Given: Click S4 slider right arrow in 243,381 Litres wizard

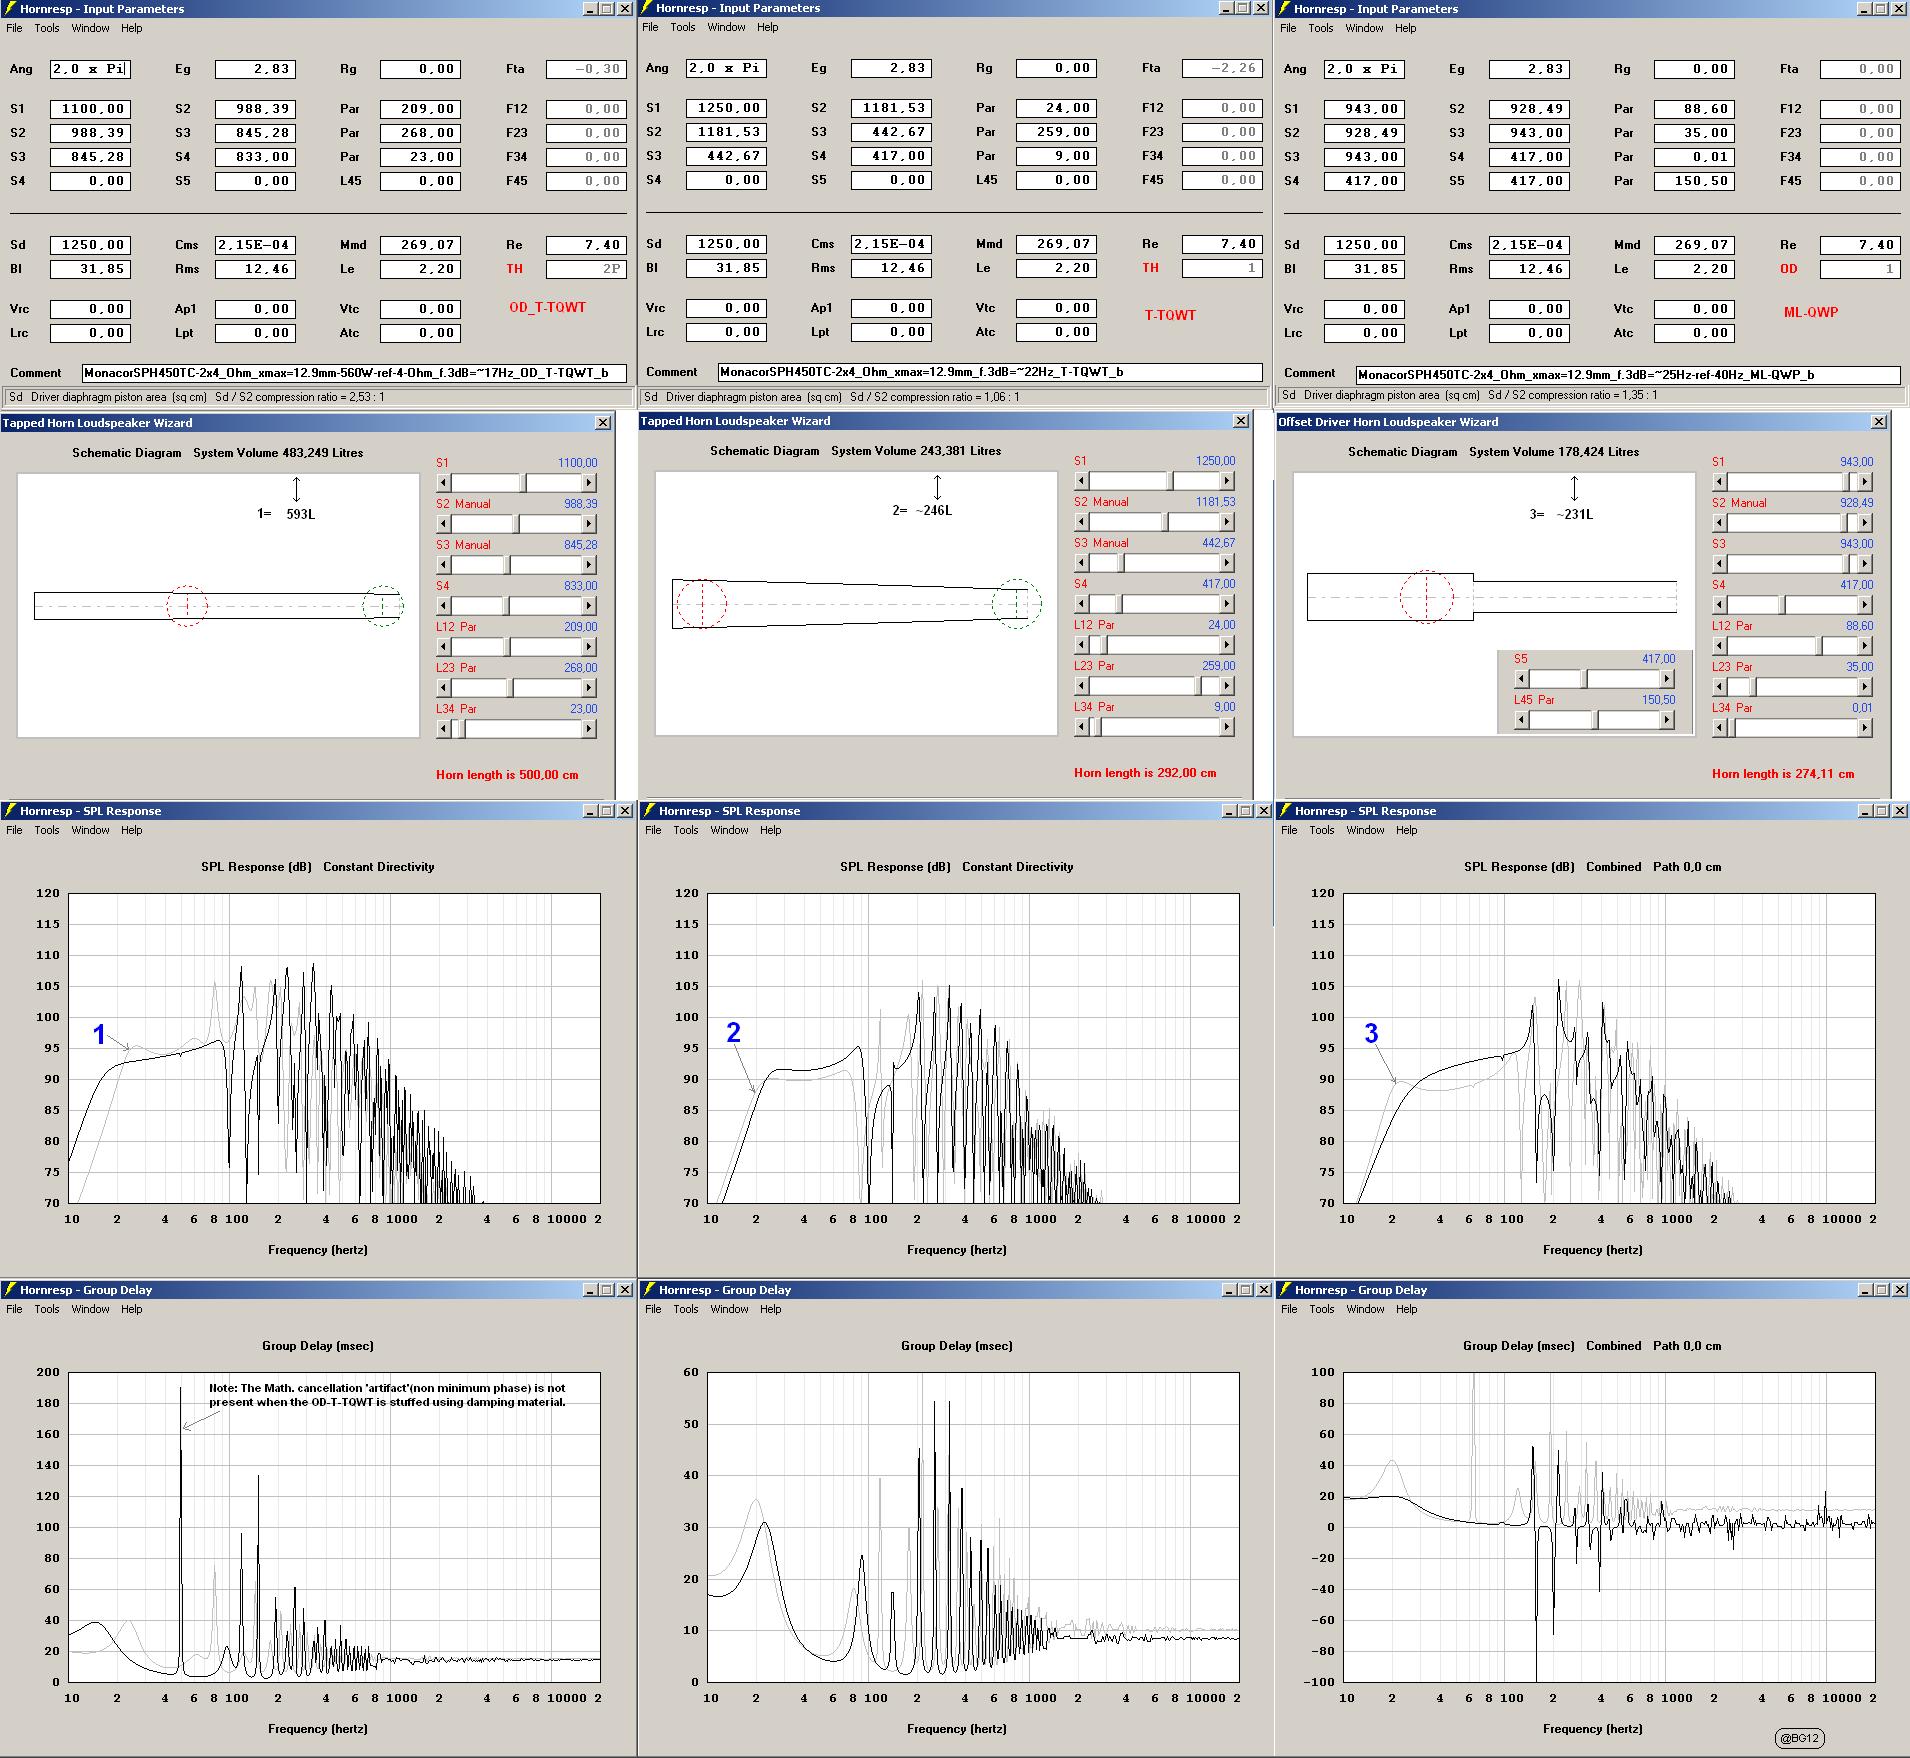Looking at the screenshot, I should click(x=1227, y=604).
